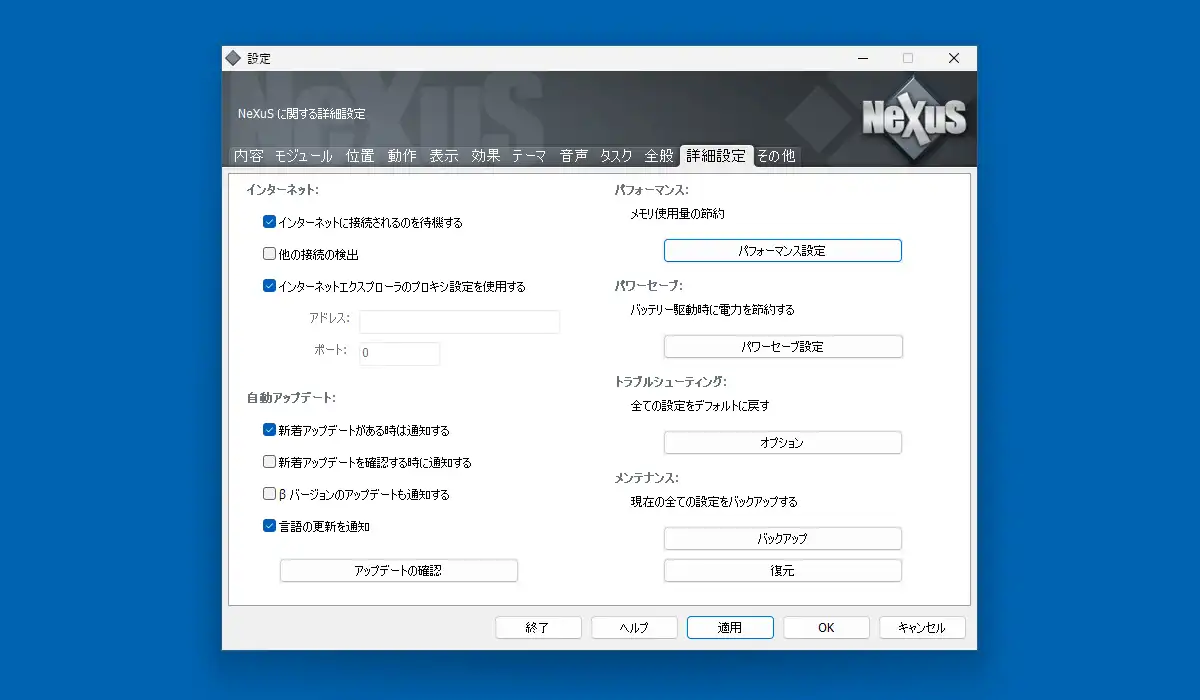
Task: Click the パワーセーブ: heading
Action: pyautogui.click(x=649, y=286)
